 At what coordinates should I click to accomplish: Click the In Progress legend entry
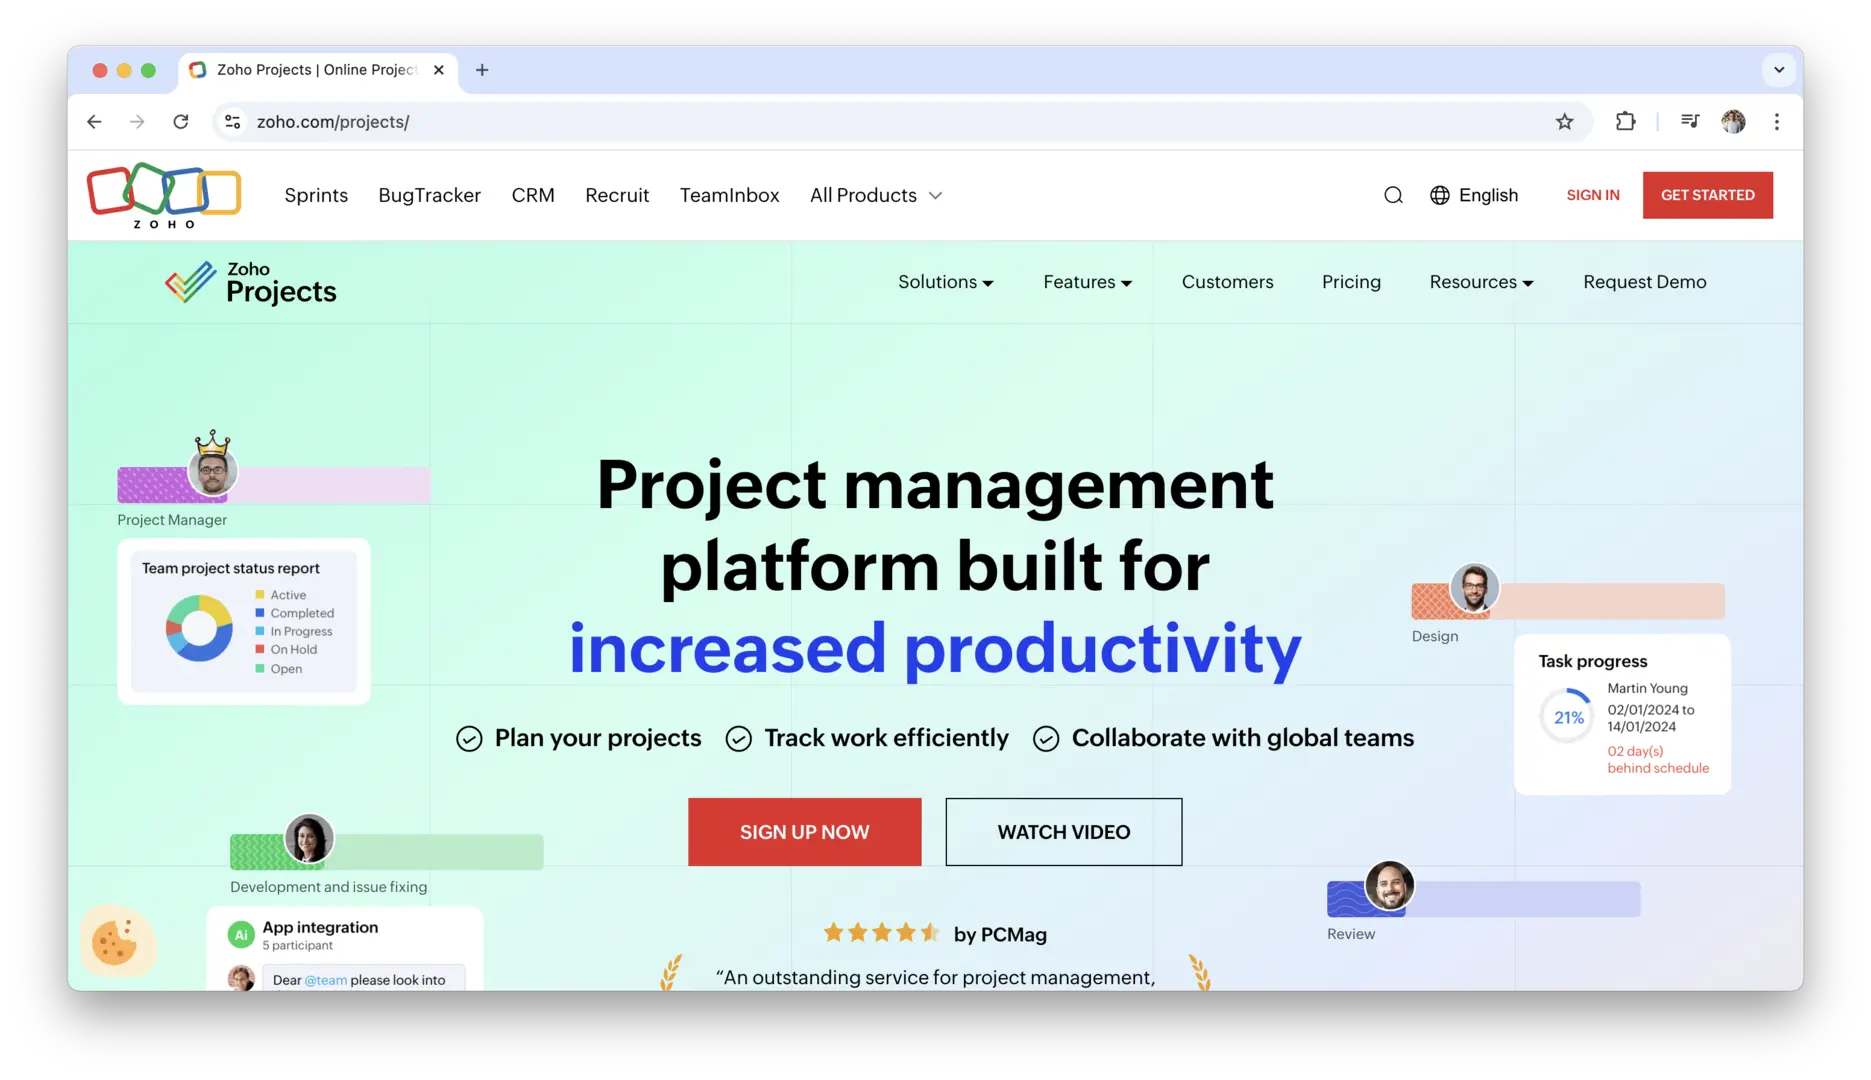pos(294,631)
